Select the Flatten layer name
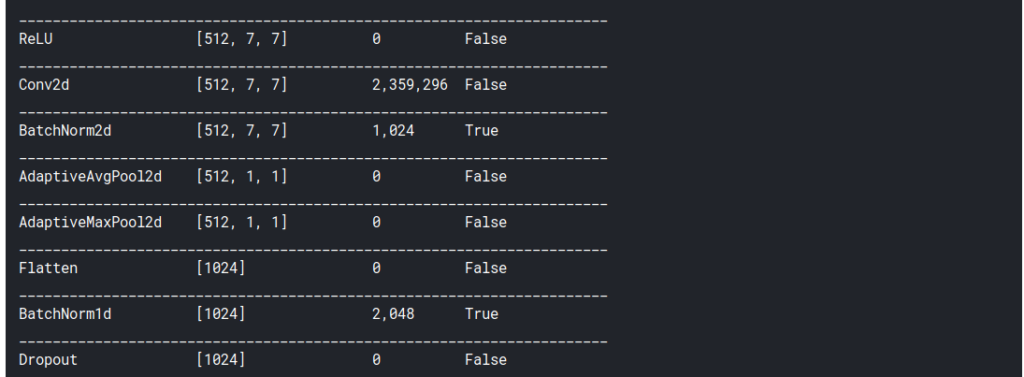1024x377 pixels. click(48, 268)
